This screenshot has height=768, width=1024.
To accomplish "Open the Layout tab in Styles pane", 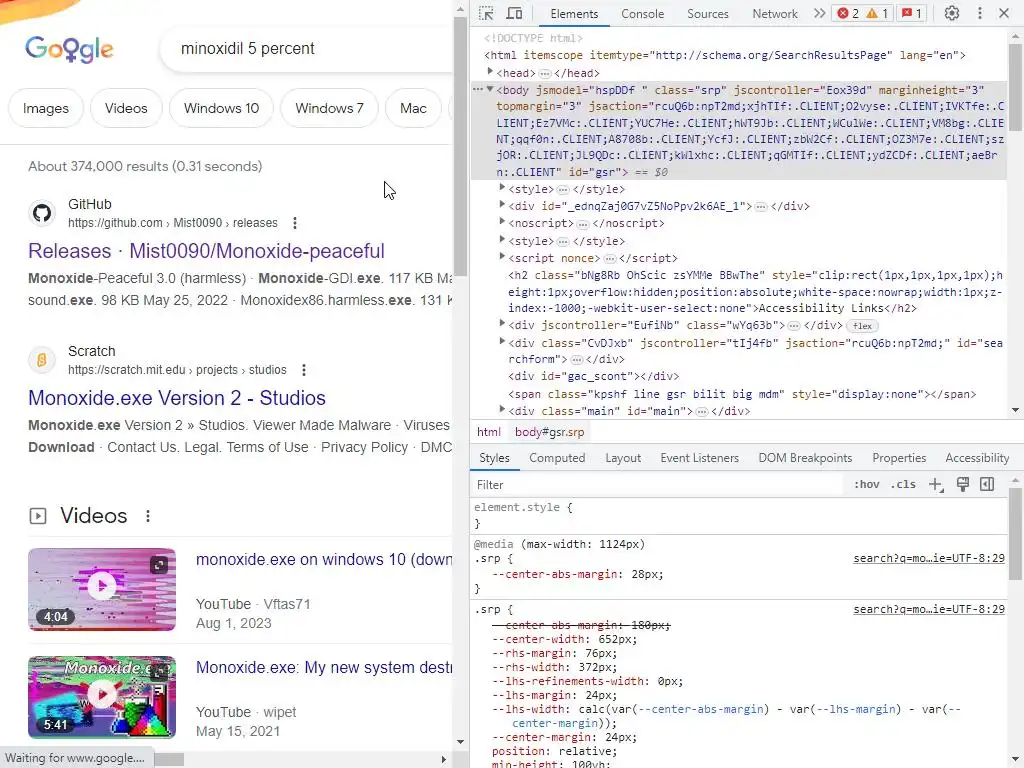I will click(622, 458).
